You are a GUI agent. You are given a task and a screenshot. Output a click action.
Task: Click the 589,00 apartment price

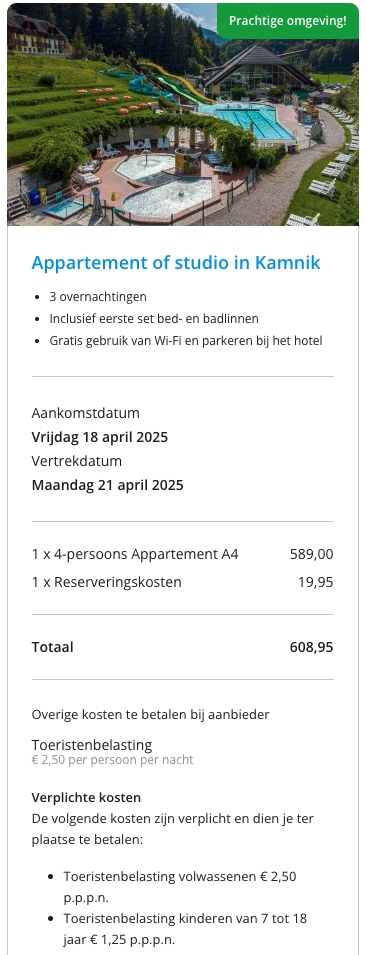312,554
